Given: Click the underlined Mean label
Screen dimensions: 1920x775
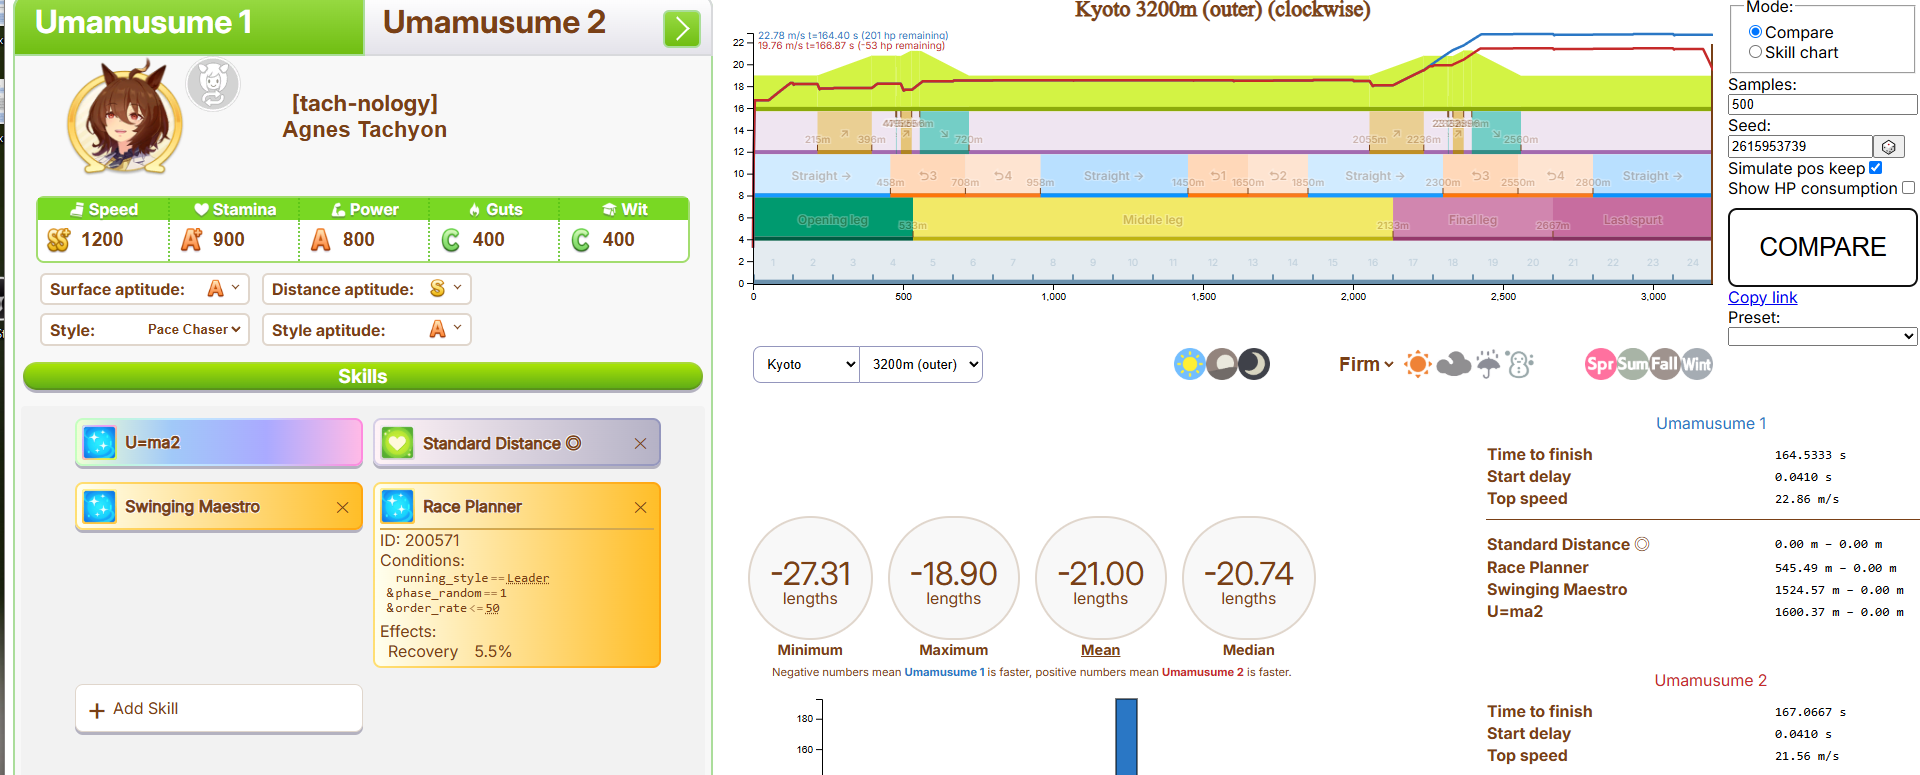Looking at the screenshot, I should [x=1100, y=650].
